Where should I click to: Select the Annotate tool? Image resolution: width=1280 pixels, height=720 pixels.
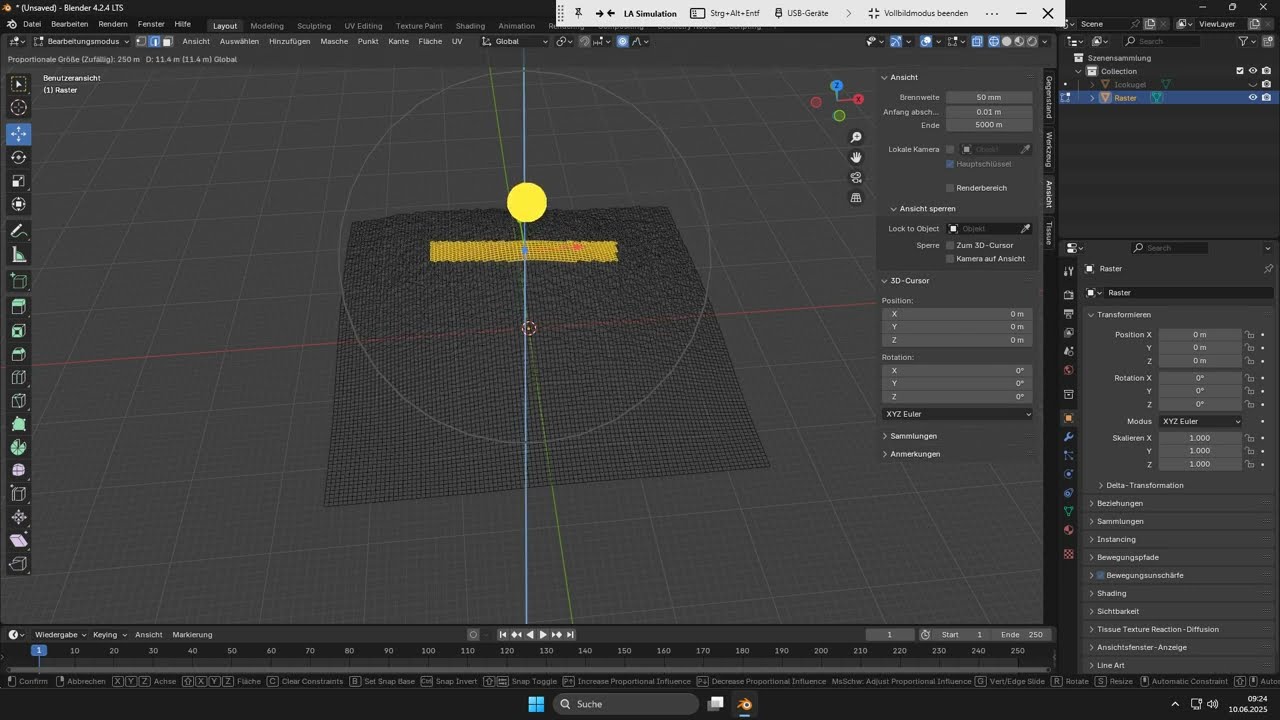tap(19, 231)
